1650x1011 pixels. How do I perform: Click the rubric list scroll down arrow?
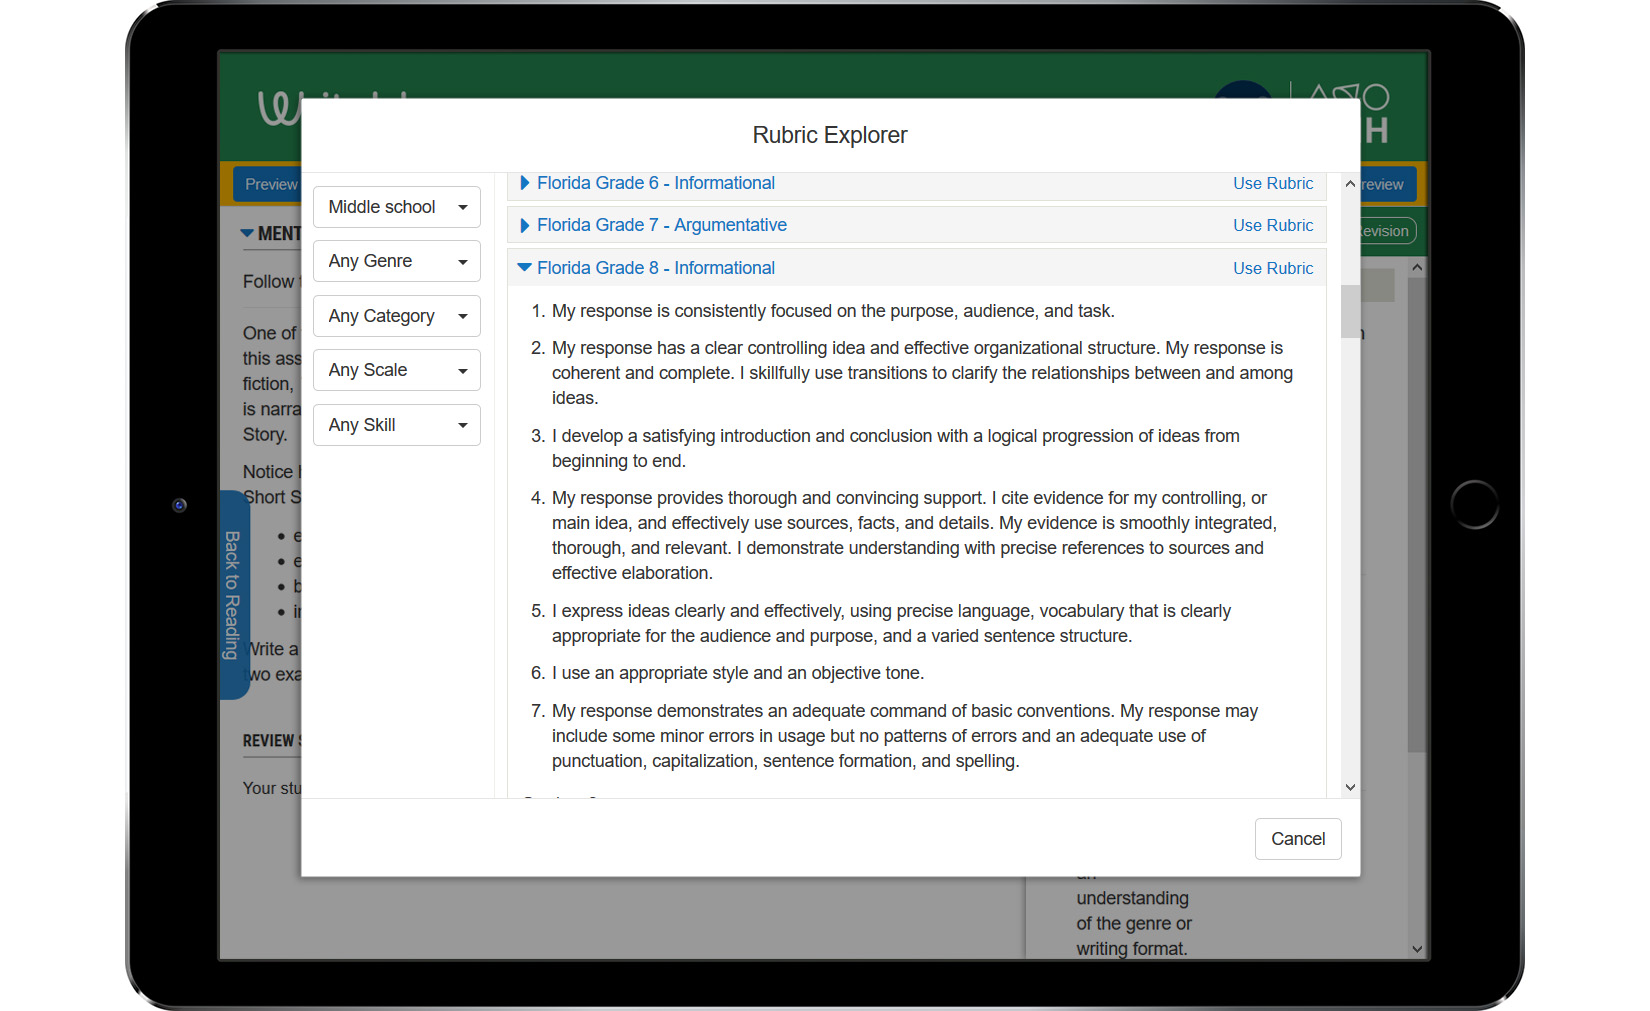(1350, 787)
